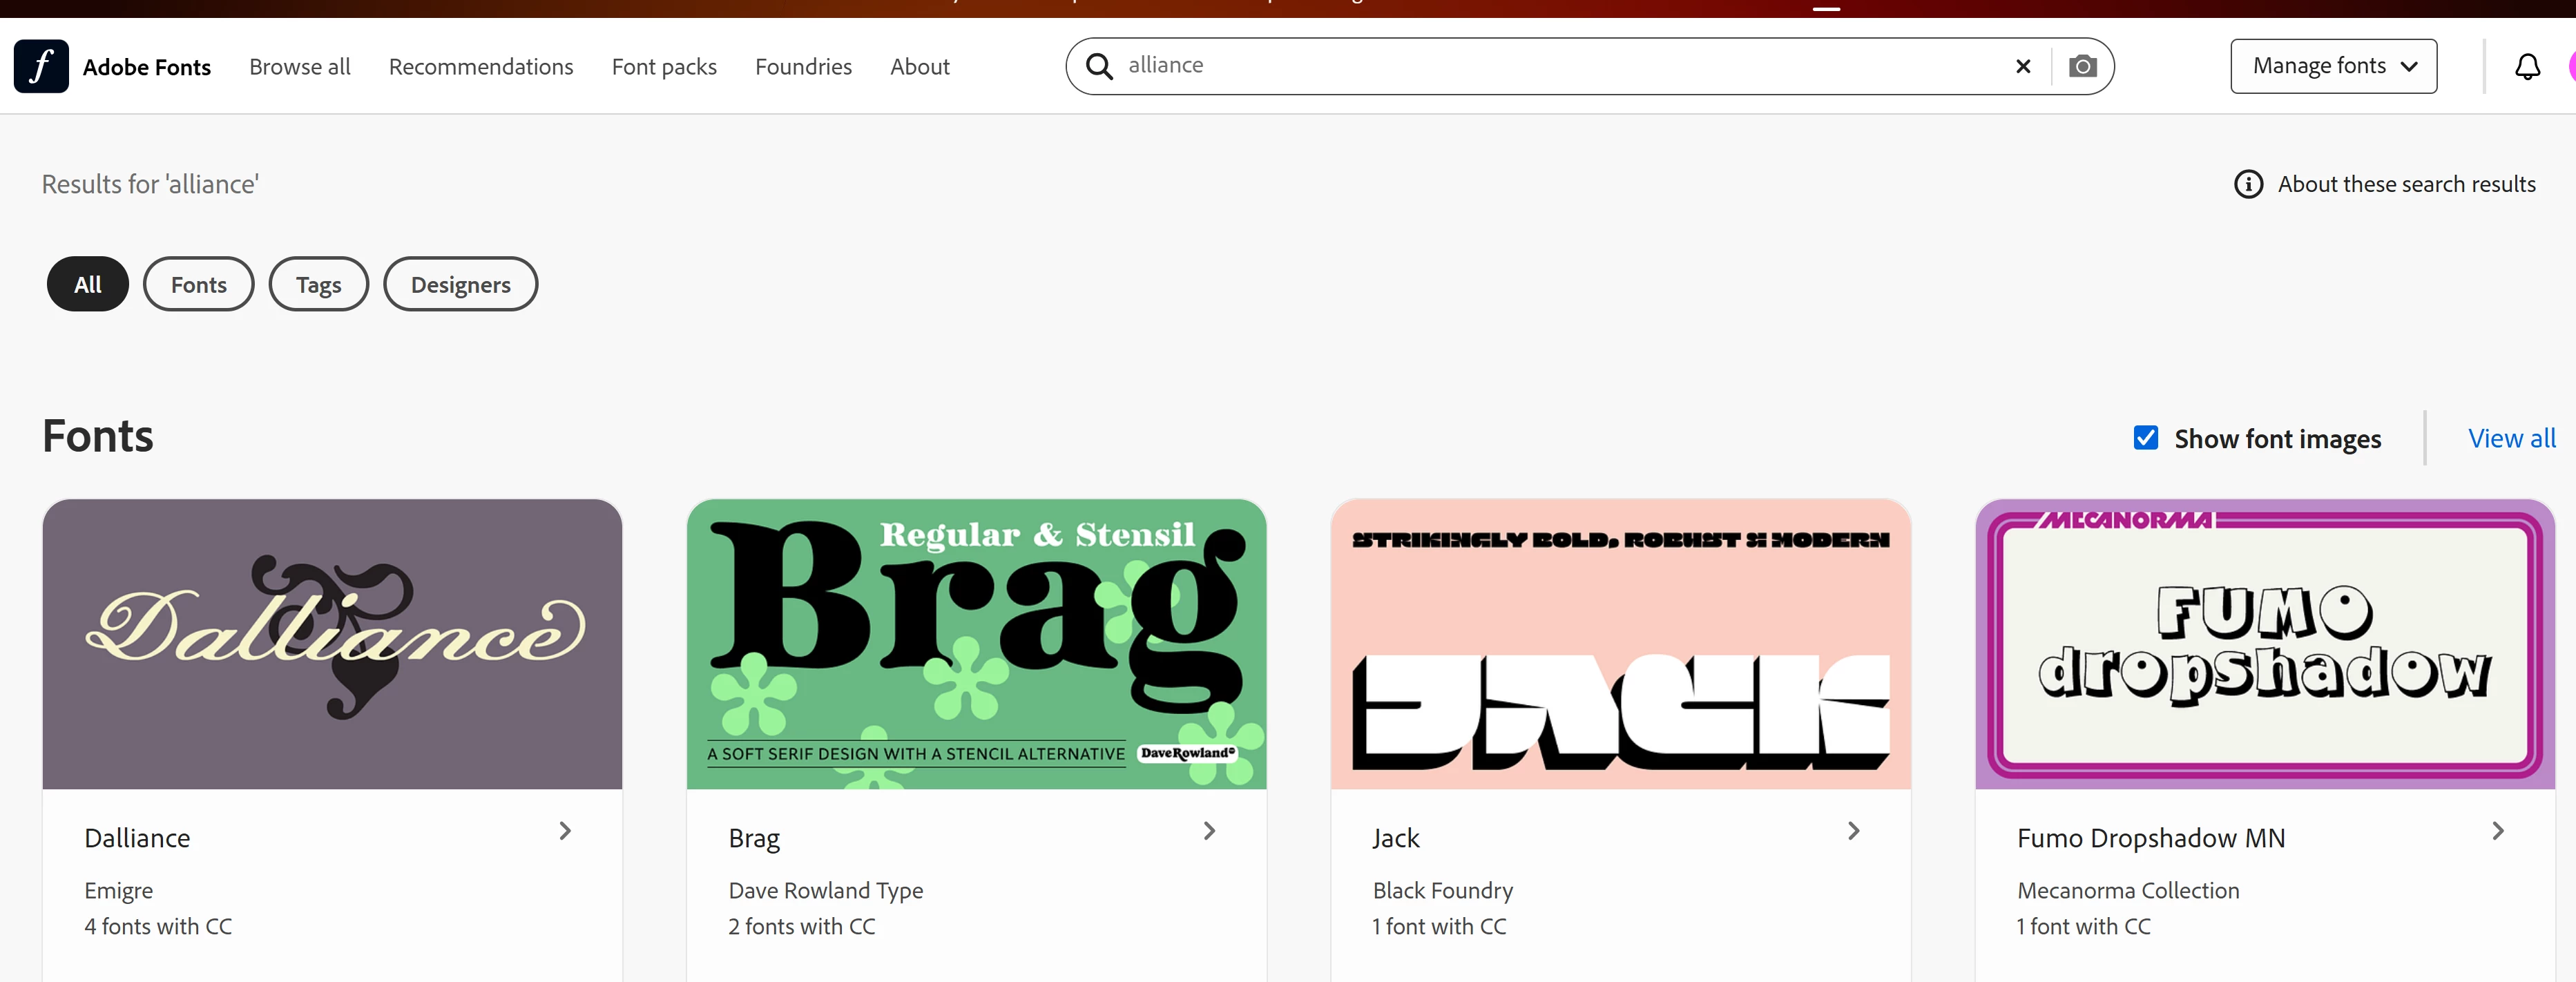The image size is (2576, 982).
Task: Click into the alliance search field
Action: (x=1550, y=66)
